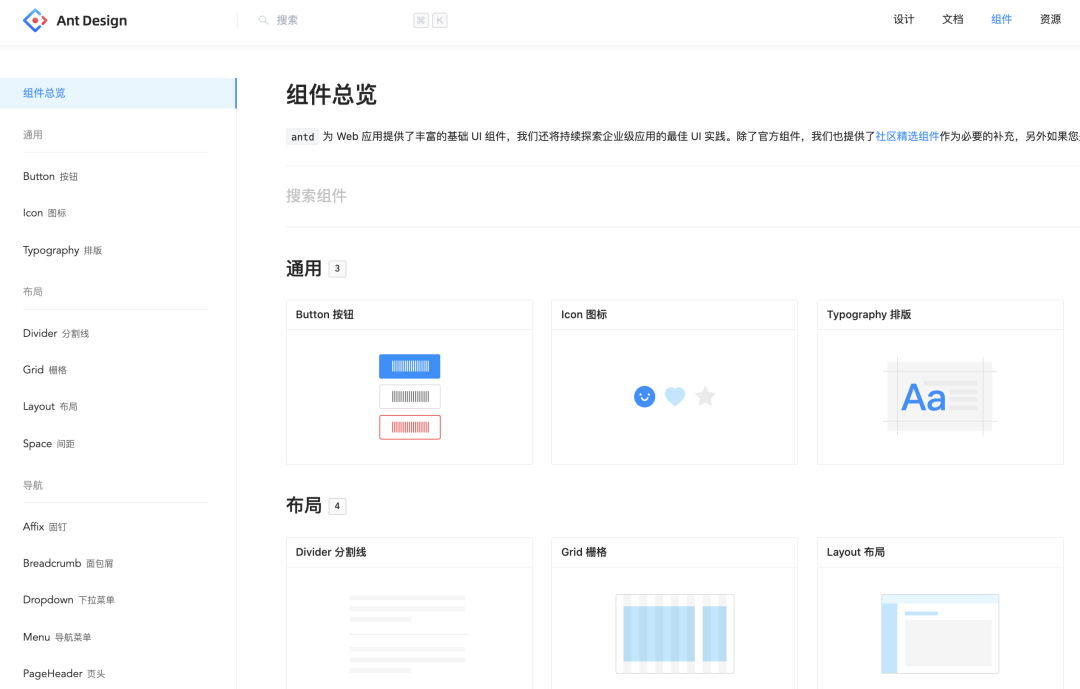The height and width of the screenshot is (689, 1080).
Task: Follow the 社区精选组件 link
Action: pyautogui.click(x=907, y=136)
